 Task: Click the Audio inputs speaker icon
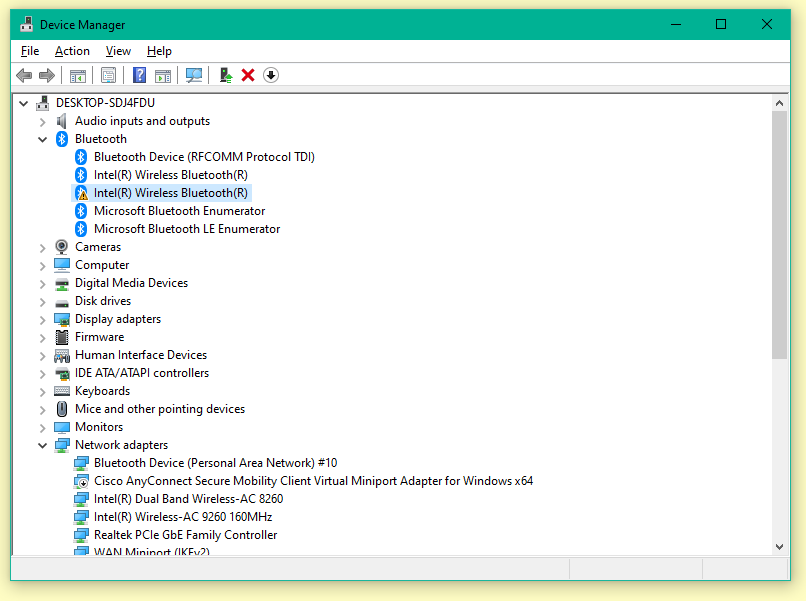point(62,121)
